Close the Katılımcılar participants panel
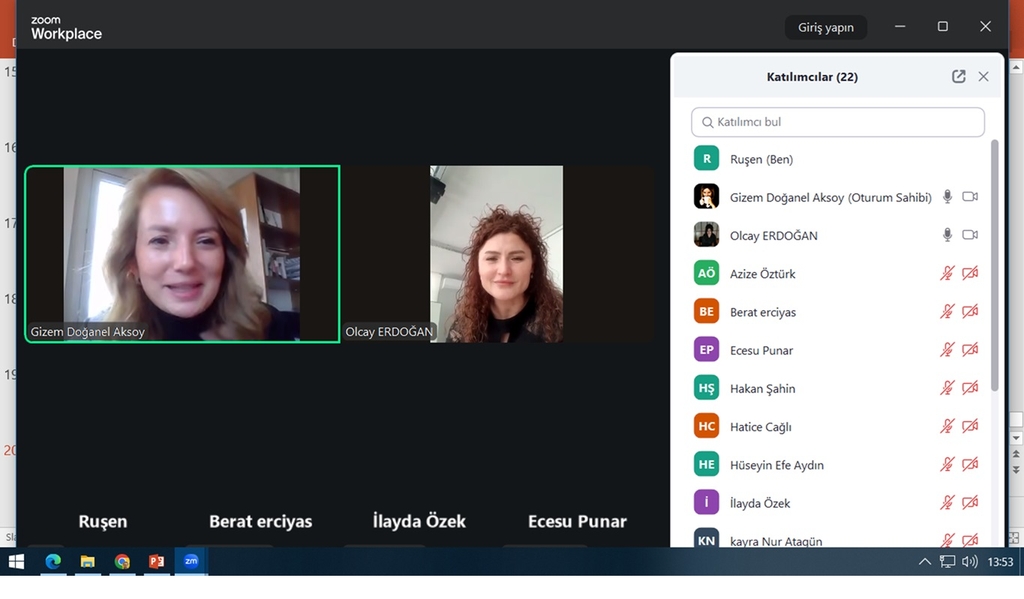The height and width of the screenshot is (599, 1024). (983, 77)
